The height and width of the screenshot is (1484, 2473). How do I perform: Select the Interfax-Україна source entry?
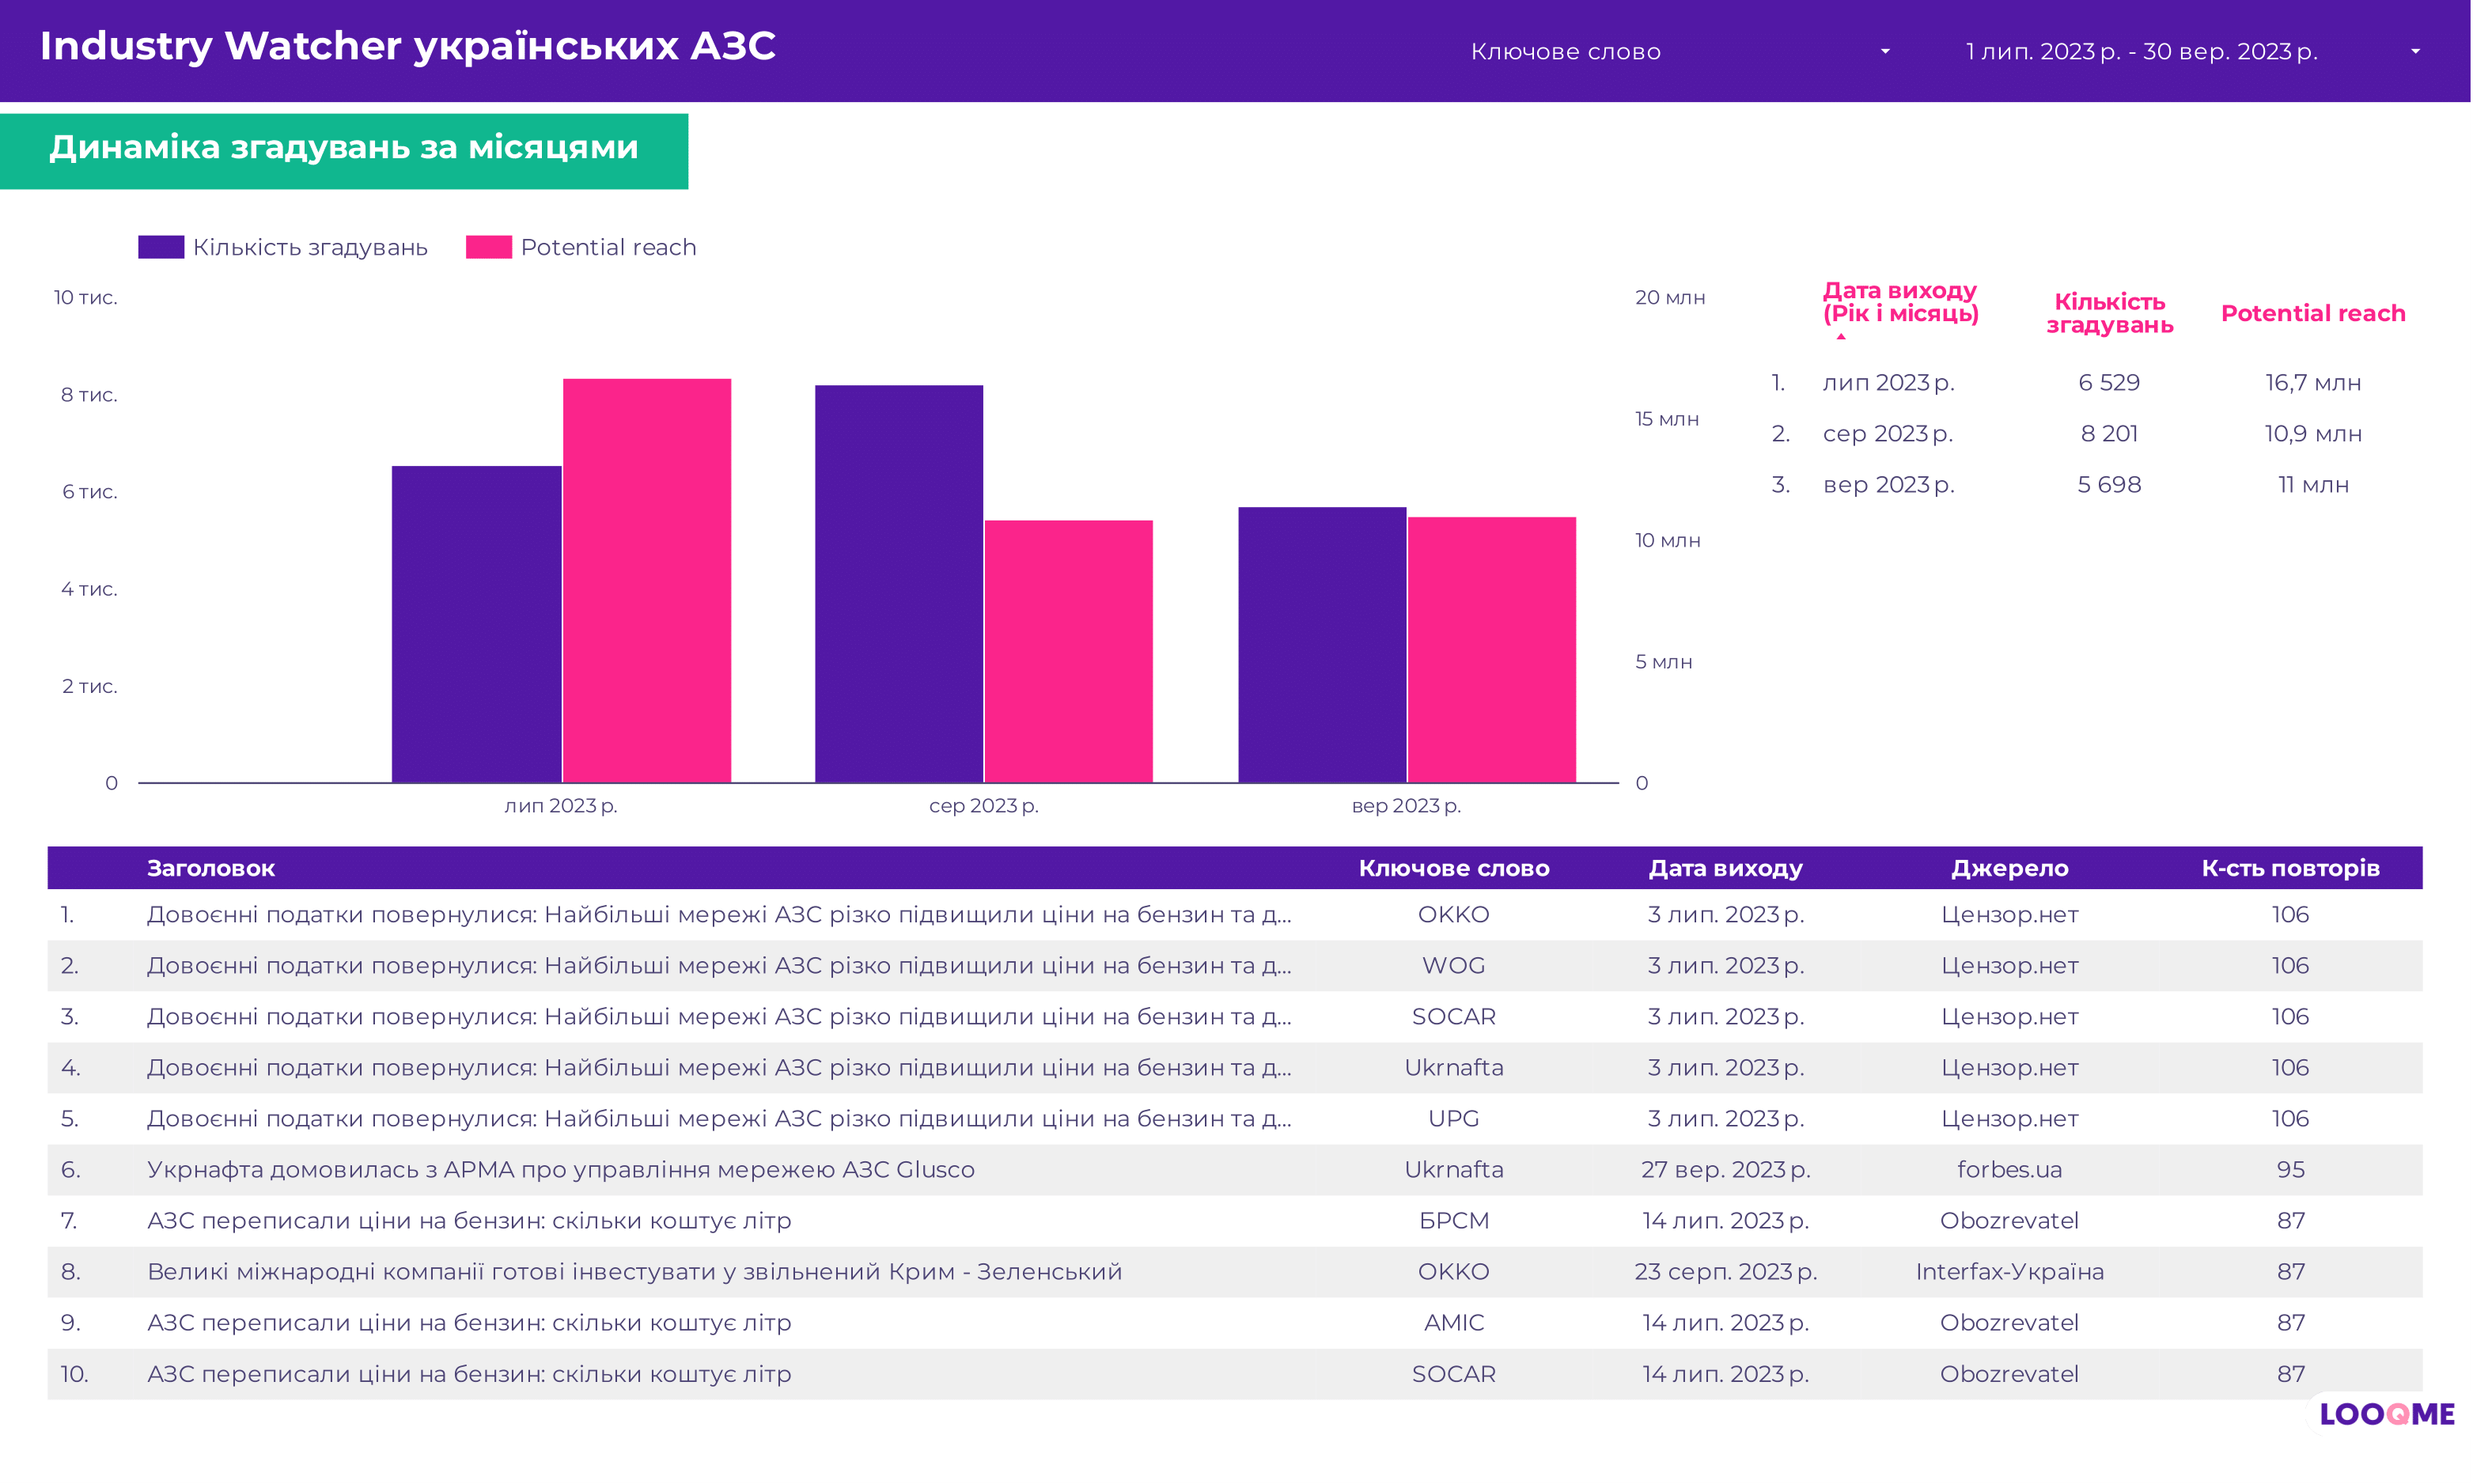click(x=2009, y=1271)
